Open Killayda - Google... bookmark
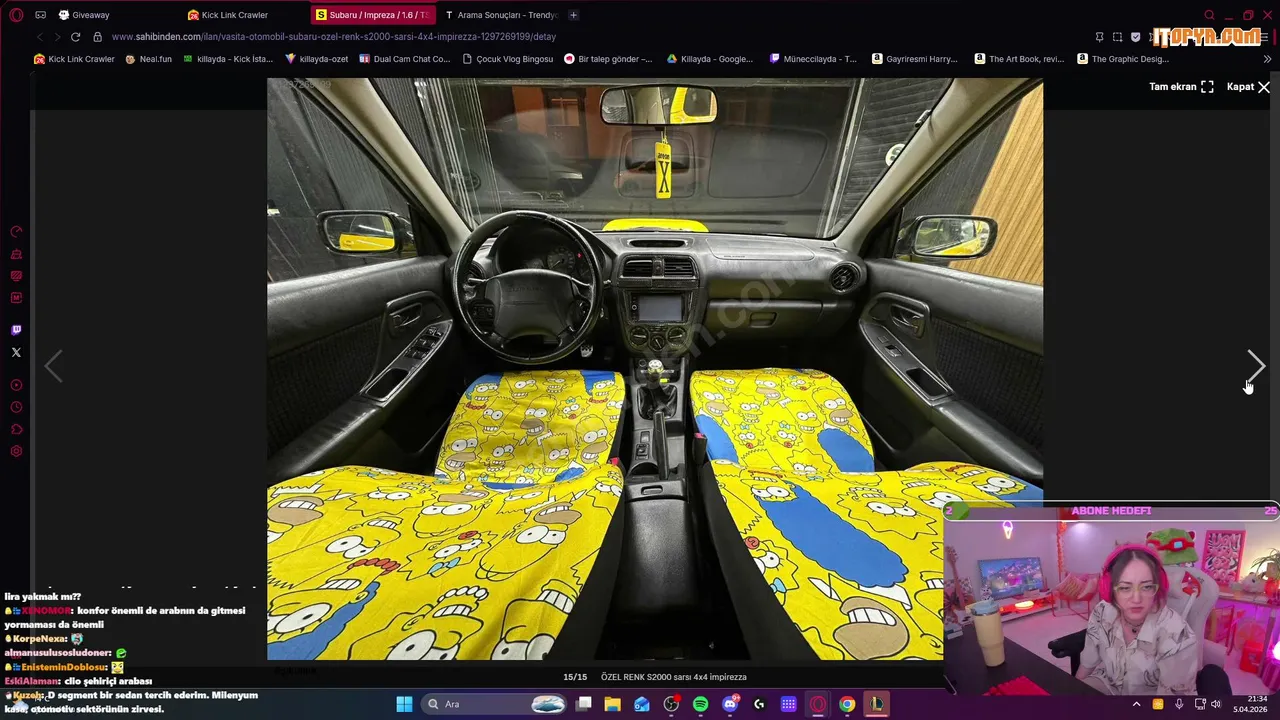Viewport: 1280px width, 720px height. [710, 59]
